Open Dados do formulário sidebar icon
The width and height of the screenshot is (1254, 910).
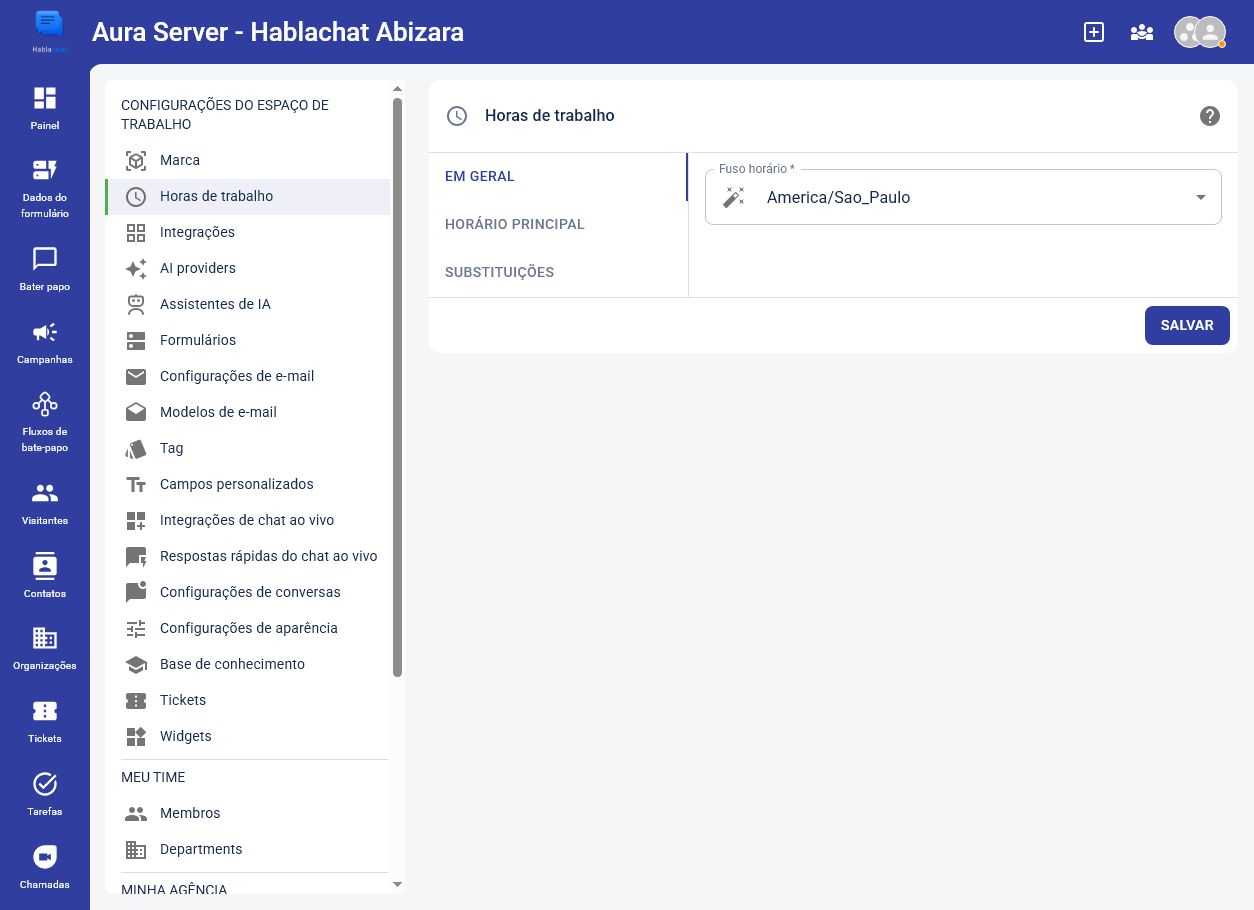(x=45, y=170)
